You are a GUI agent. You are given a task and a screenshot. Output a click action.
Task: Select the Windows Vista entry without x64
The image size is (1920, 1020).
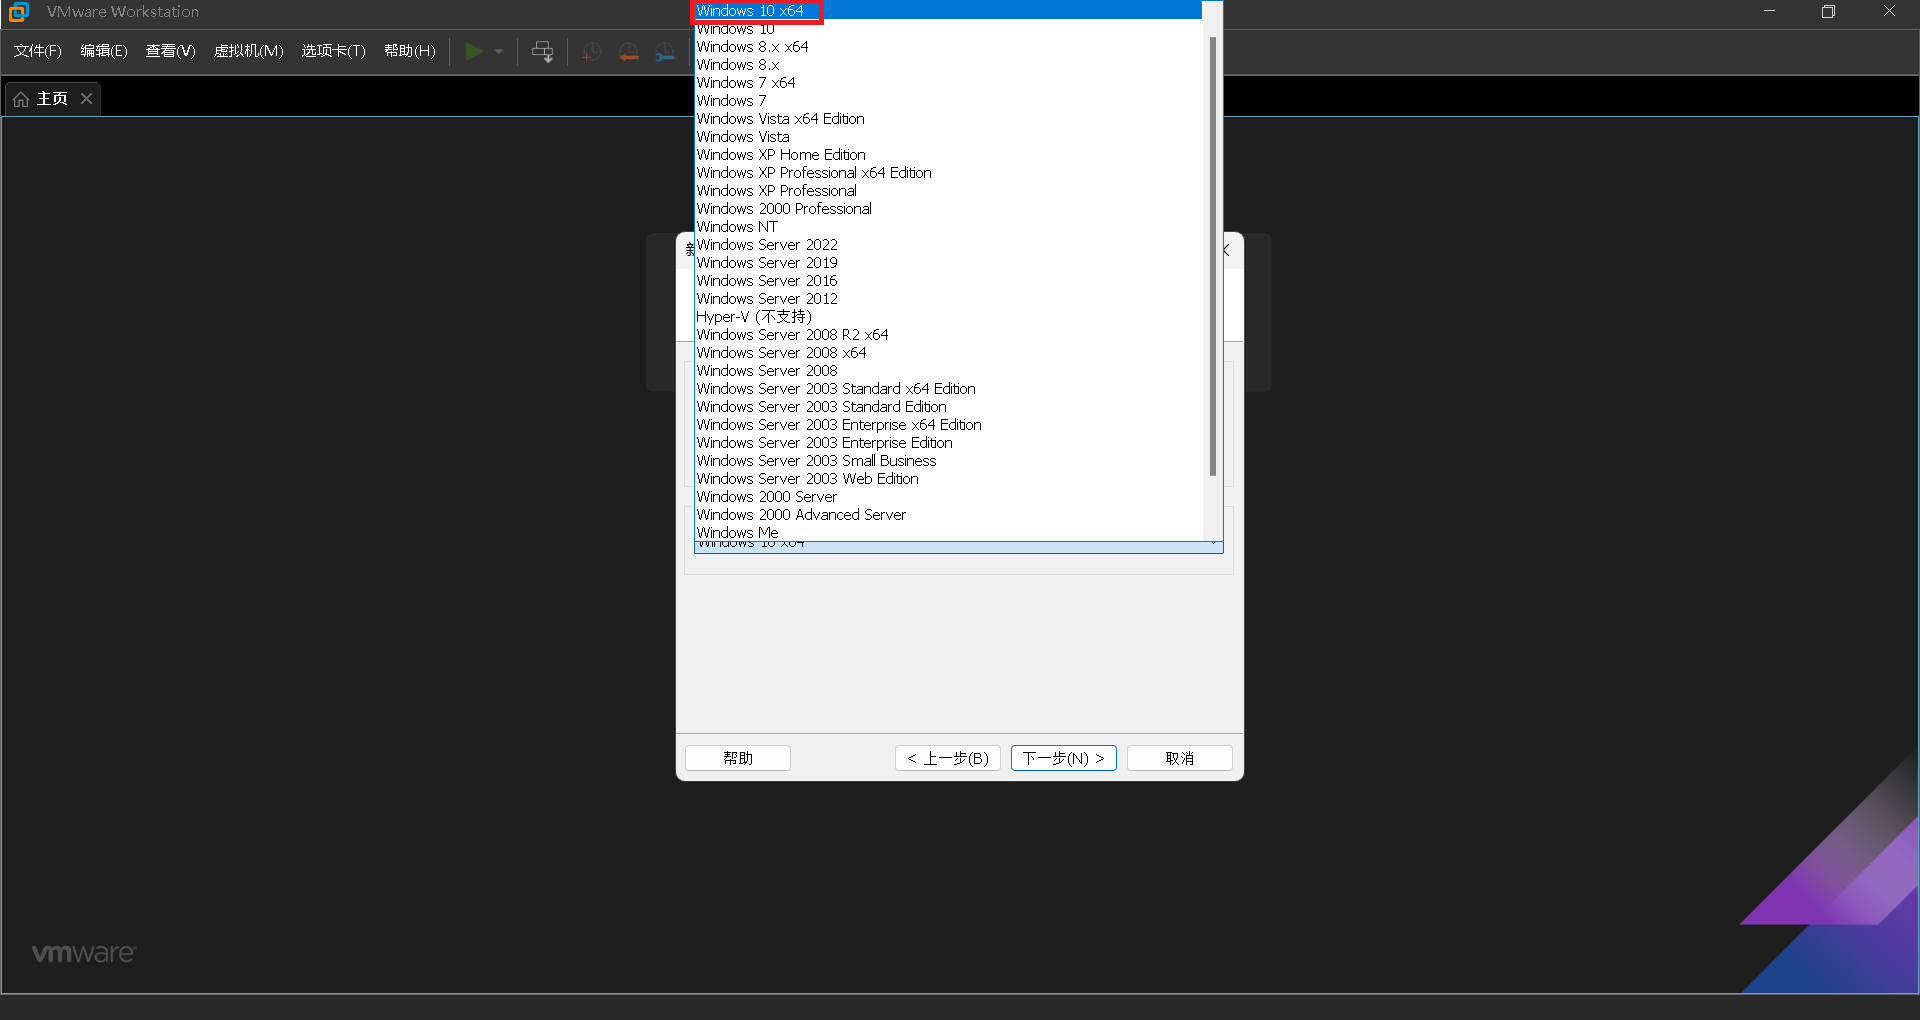pyautogui.click(x=948, y=137)
